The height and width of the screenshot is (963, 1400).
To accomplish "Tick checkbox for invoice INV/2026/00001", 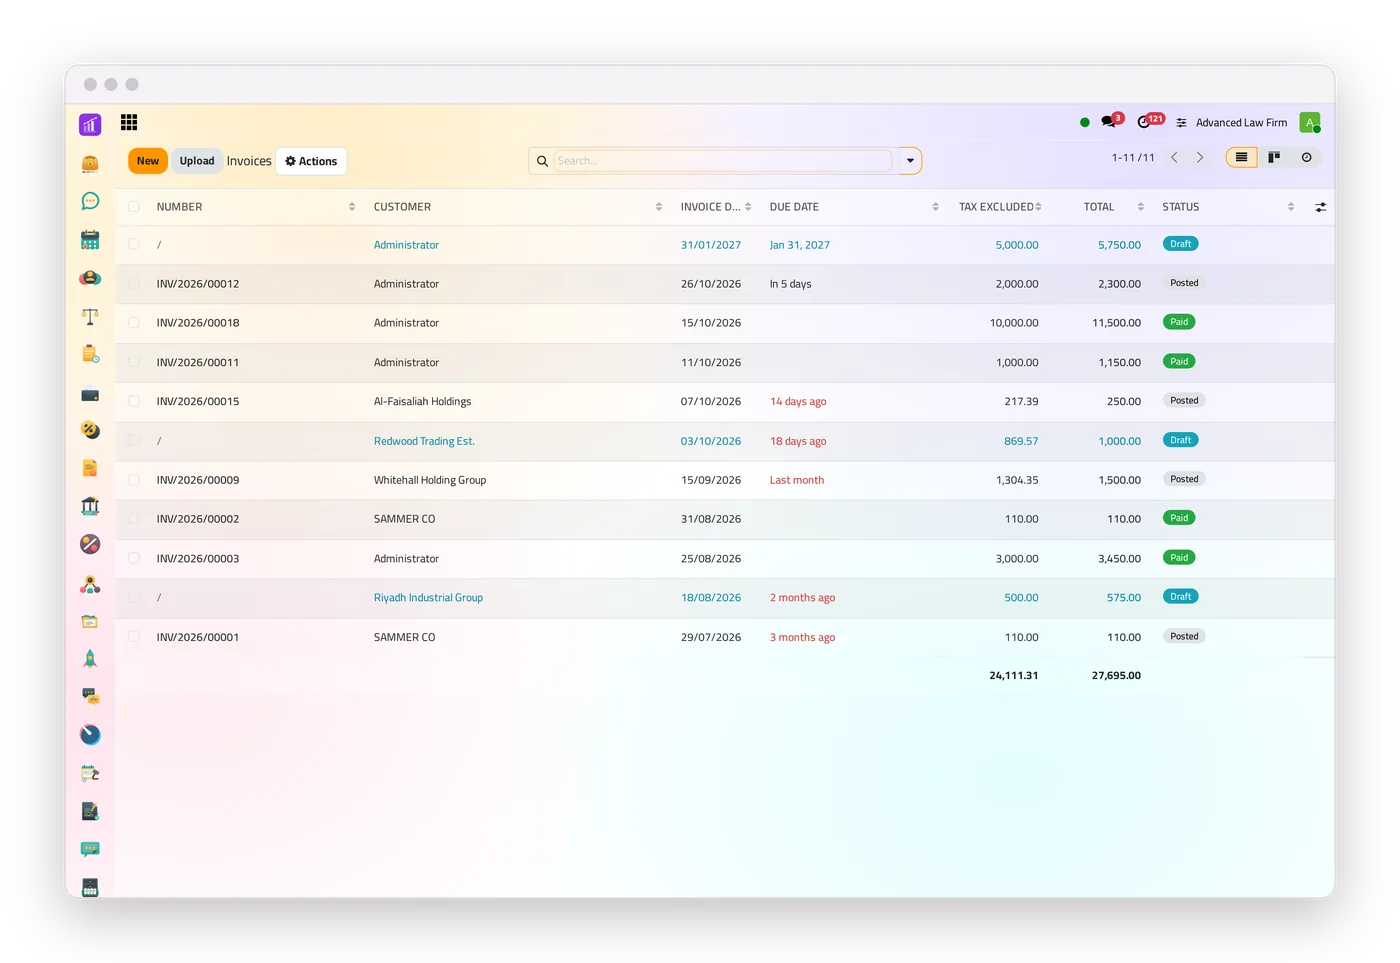I will point(134,637).
